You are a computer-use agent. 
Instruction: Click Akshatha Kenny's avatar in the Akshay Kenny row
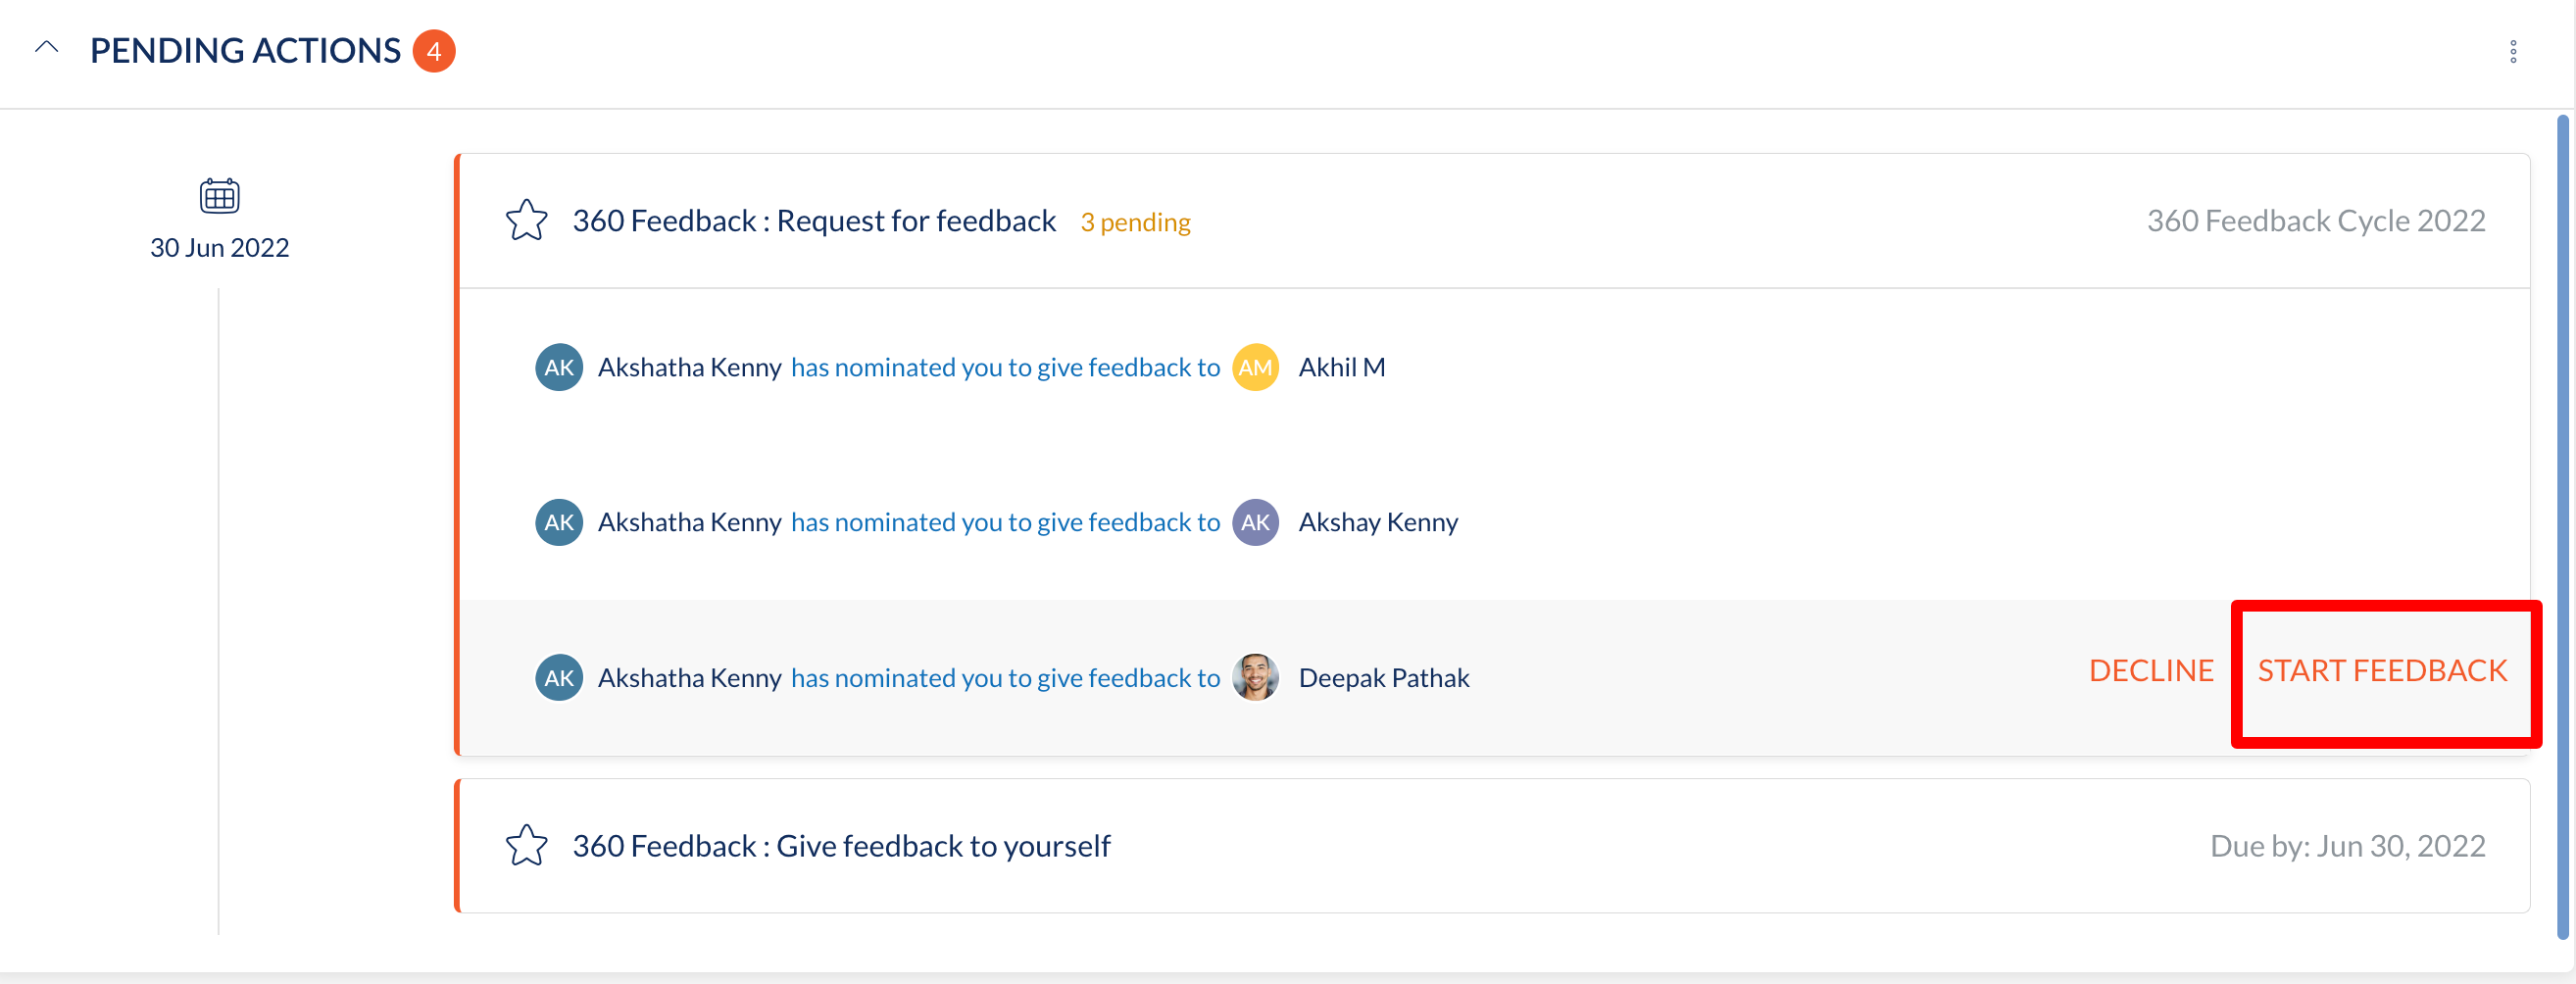[559, 522]
